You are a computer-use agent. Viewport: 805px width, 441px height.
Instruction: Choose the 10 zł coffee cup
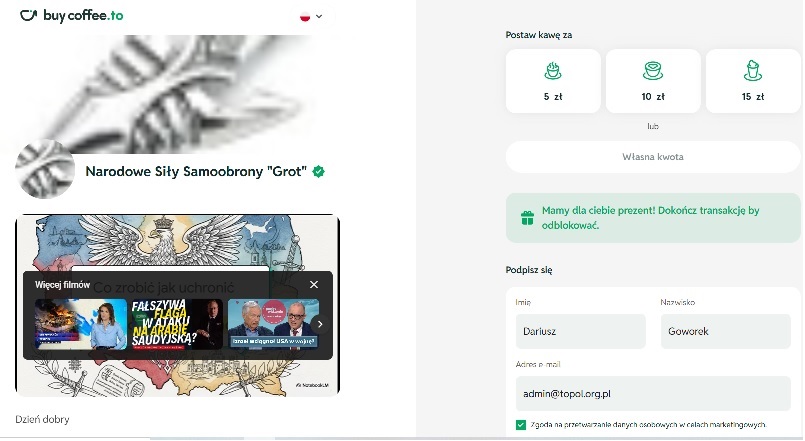tap(653, 81)
